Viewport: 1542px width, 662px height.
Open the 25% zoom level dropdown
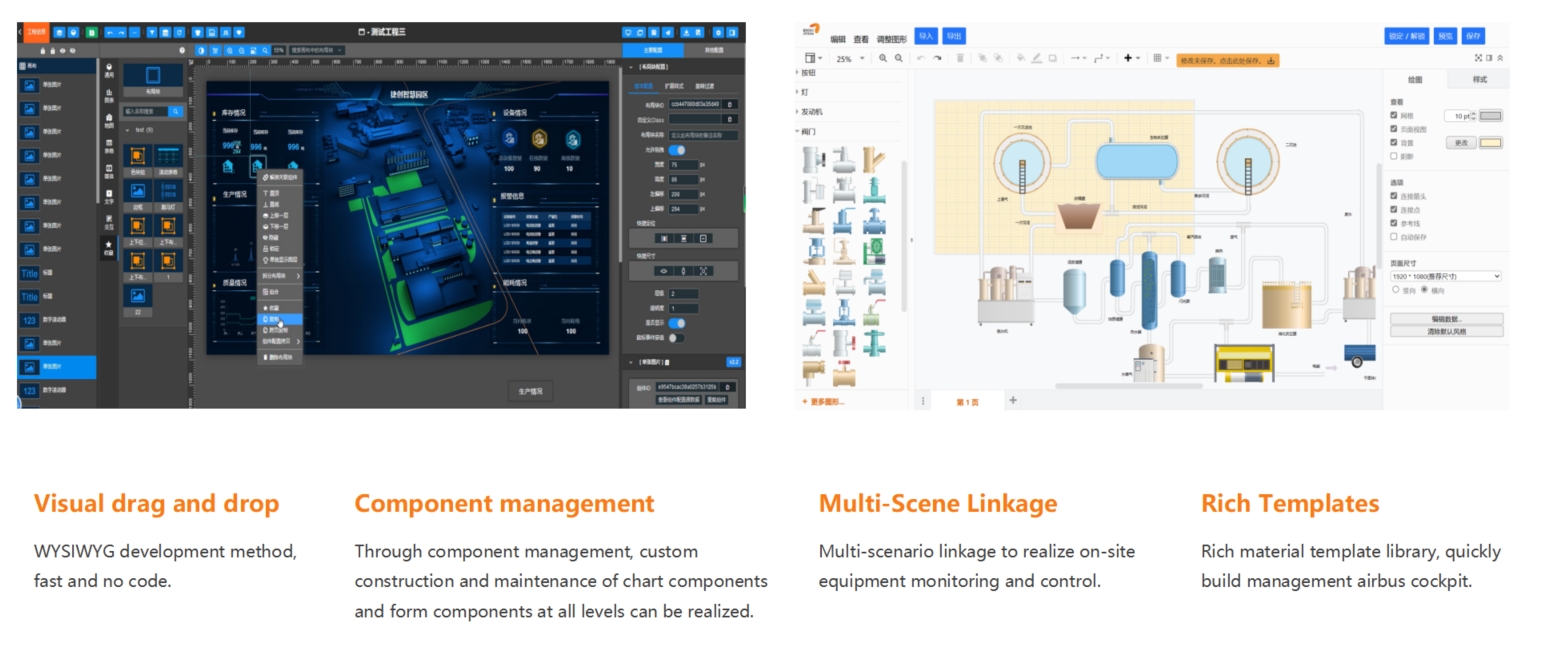tap(850, 59)
